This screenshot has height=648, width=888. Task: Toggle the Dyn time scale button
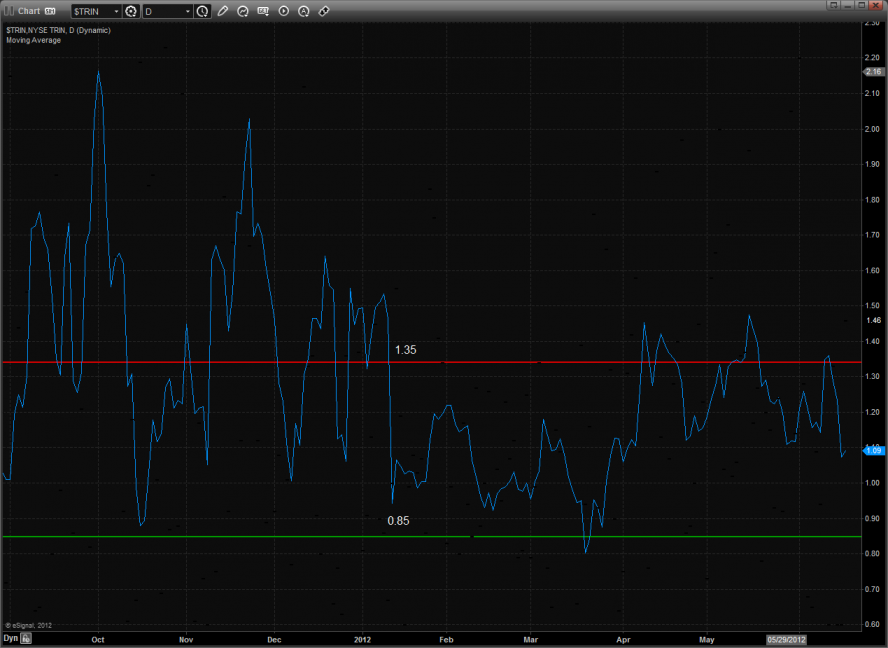click(x=10, y=637)
